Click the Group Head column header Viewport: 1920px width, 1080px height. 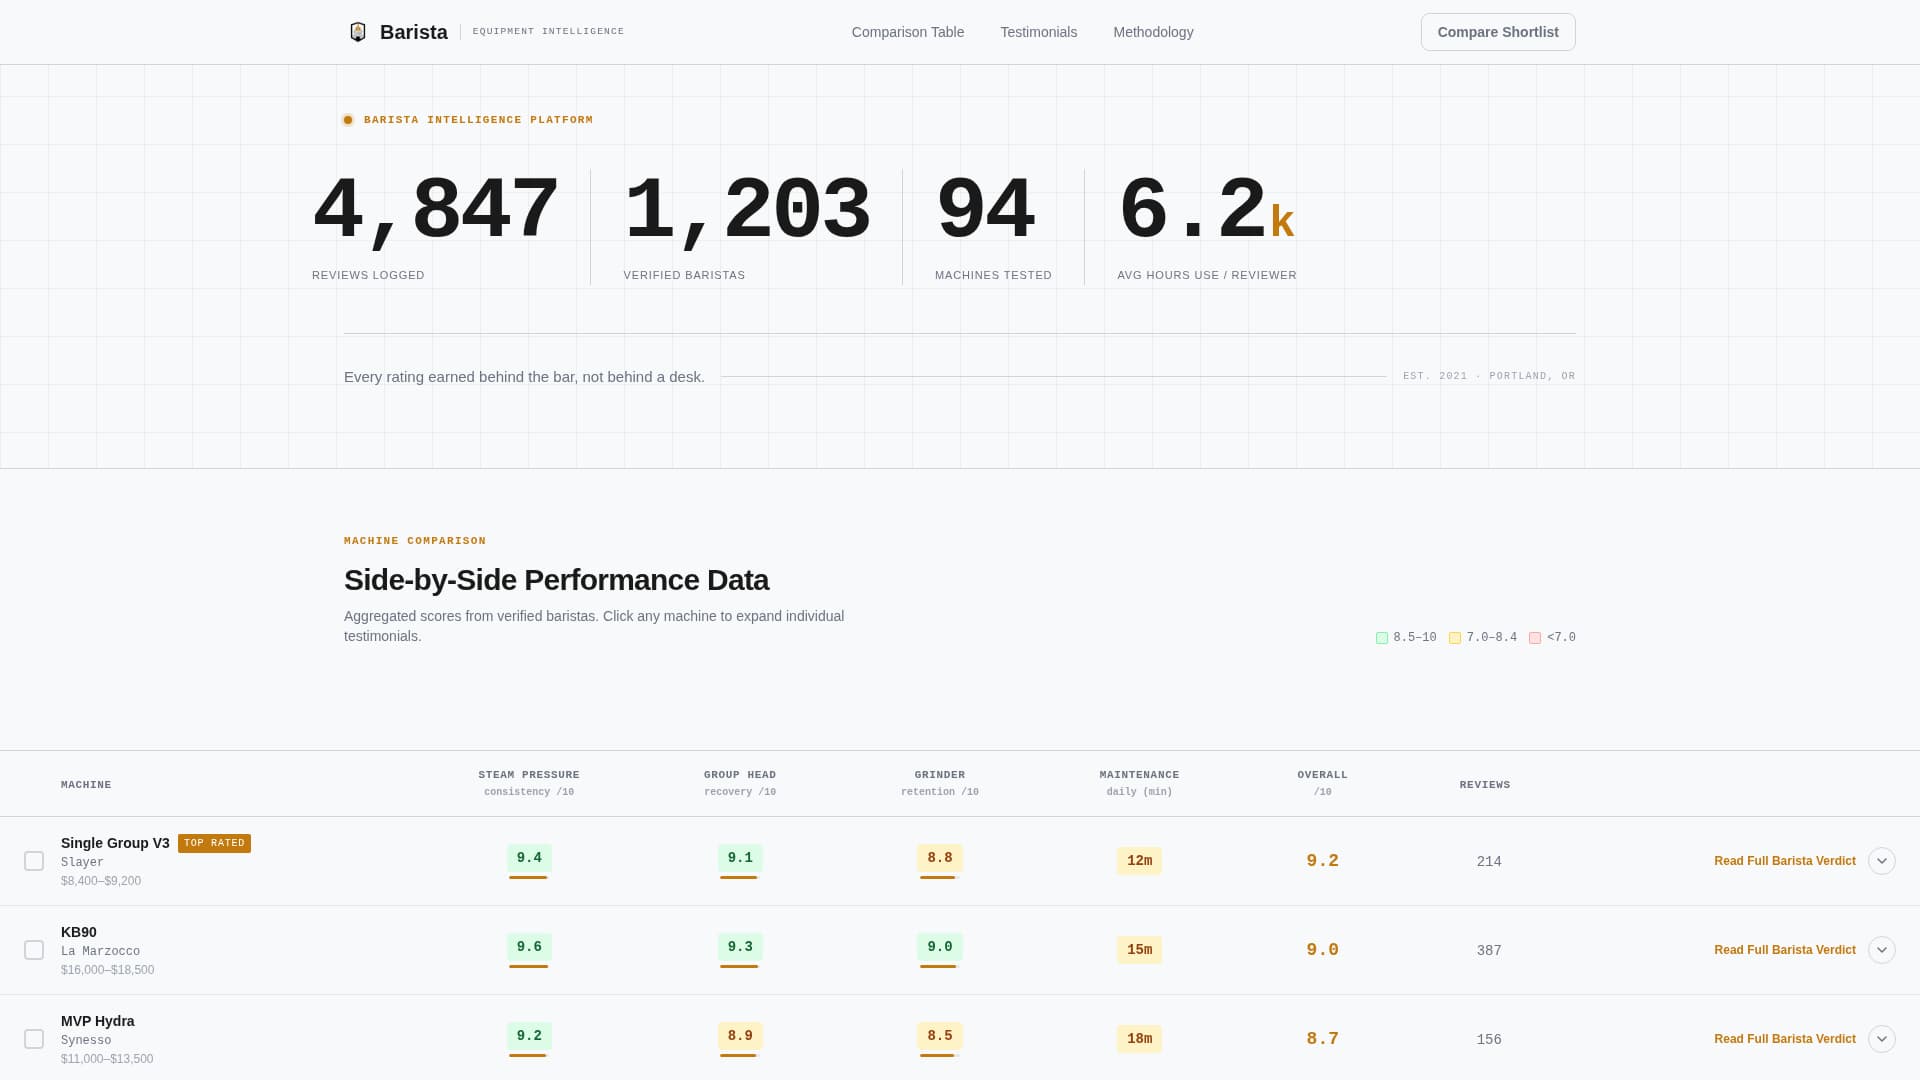tap(740, 783)
